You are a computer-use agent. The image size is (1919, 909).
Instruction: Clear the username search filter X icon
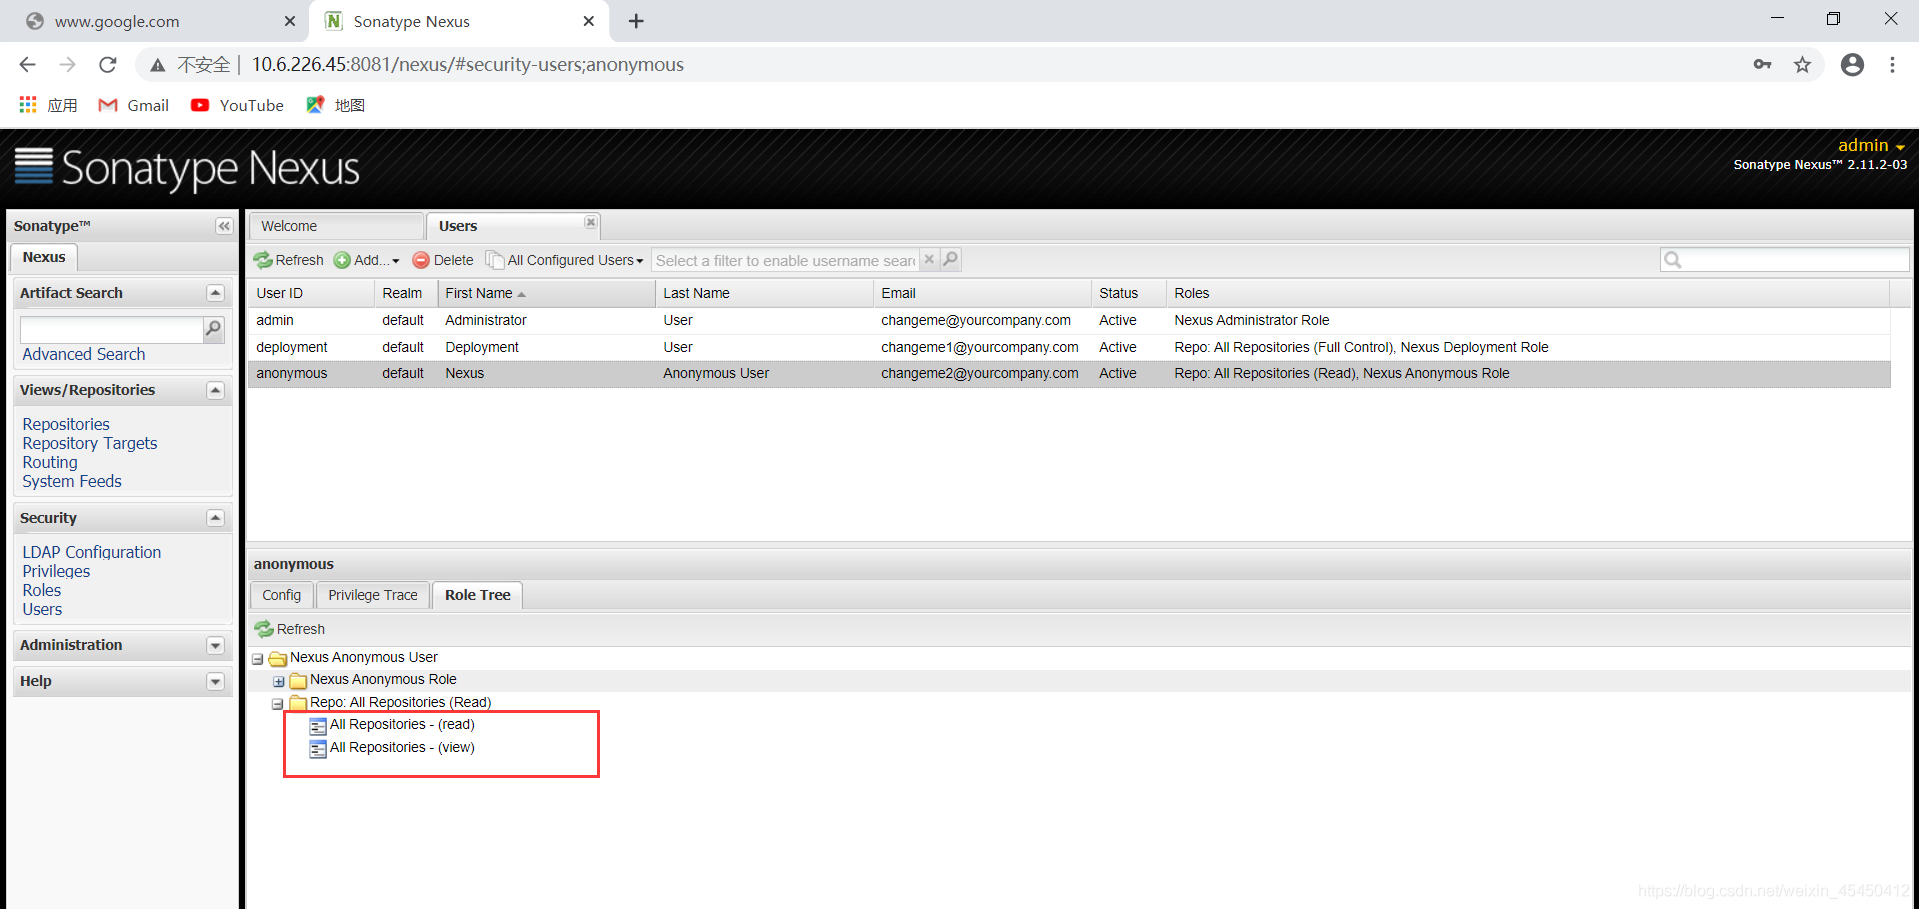(929, 260)
